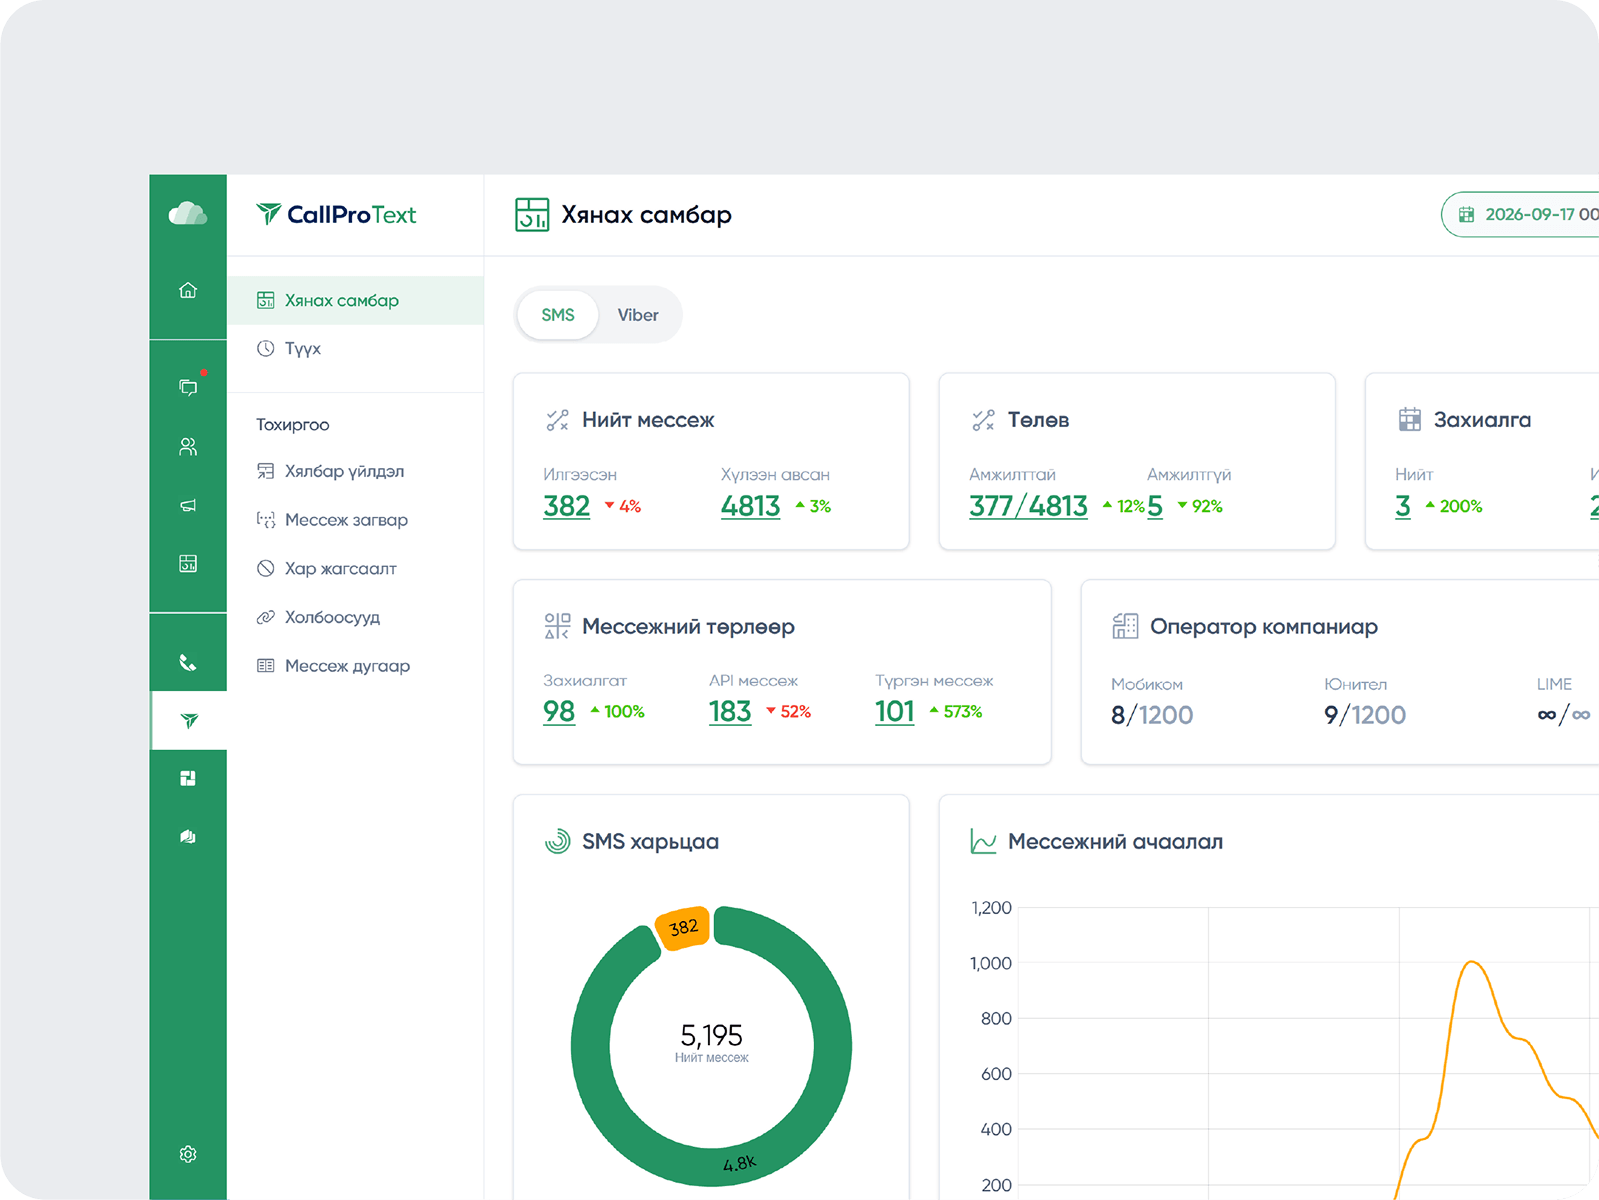Click the SMS харьцаа spiral icon
1599x1200 pixels.
(x=557, y=842)
